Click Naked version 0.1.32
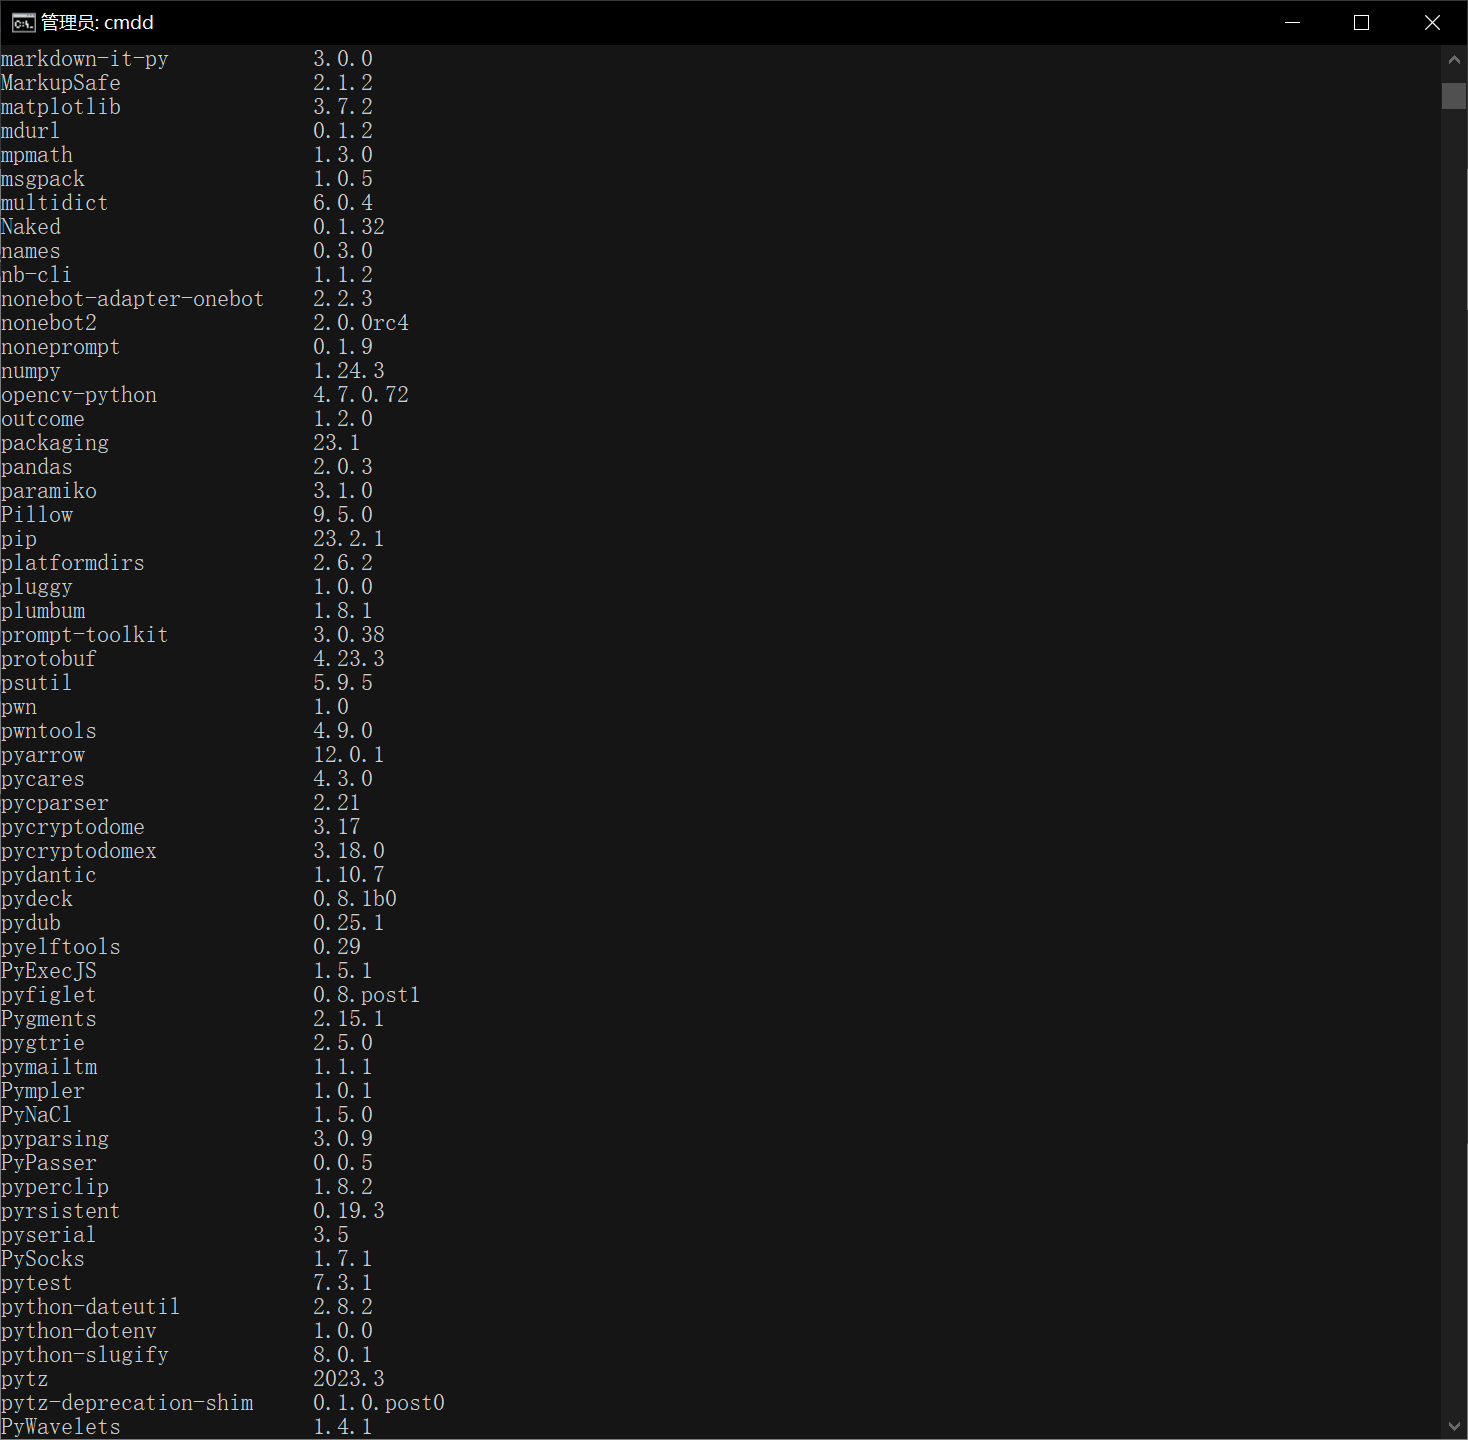 349,227
